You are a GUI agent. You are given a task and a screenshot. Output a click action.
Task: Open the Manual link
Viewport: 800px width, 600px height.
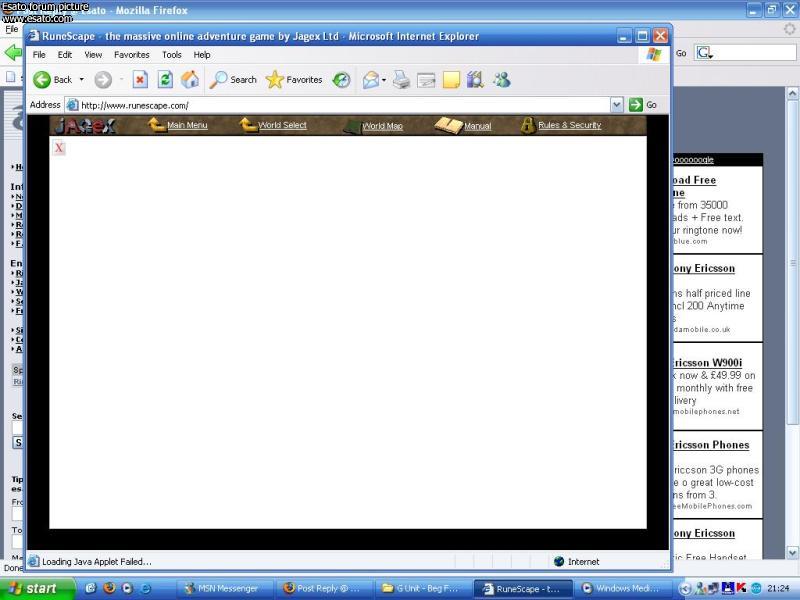tap(478, 126)
